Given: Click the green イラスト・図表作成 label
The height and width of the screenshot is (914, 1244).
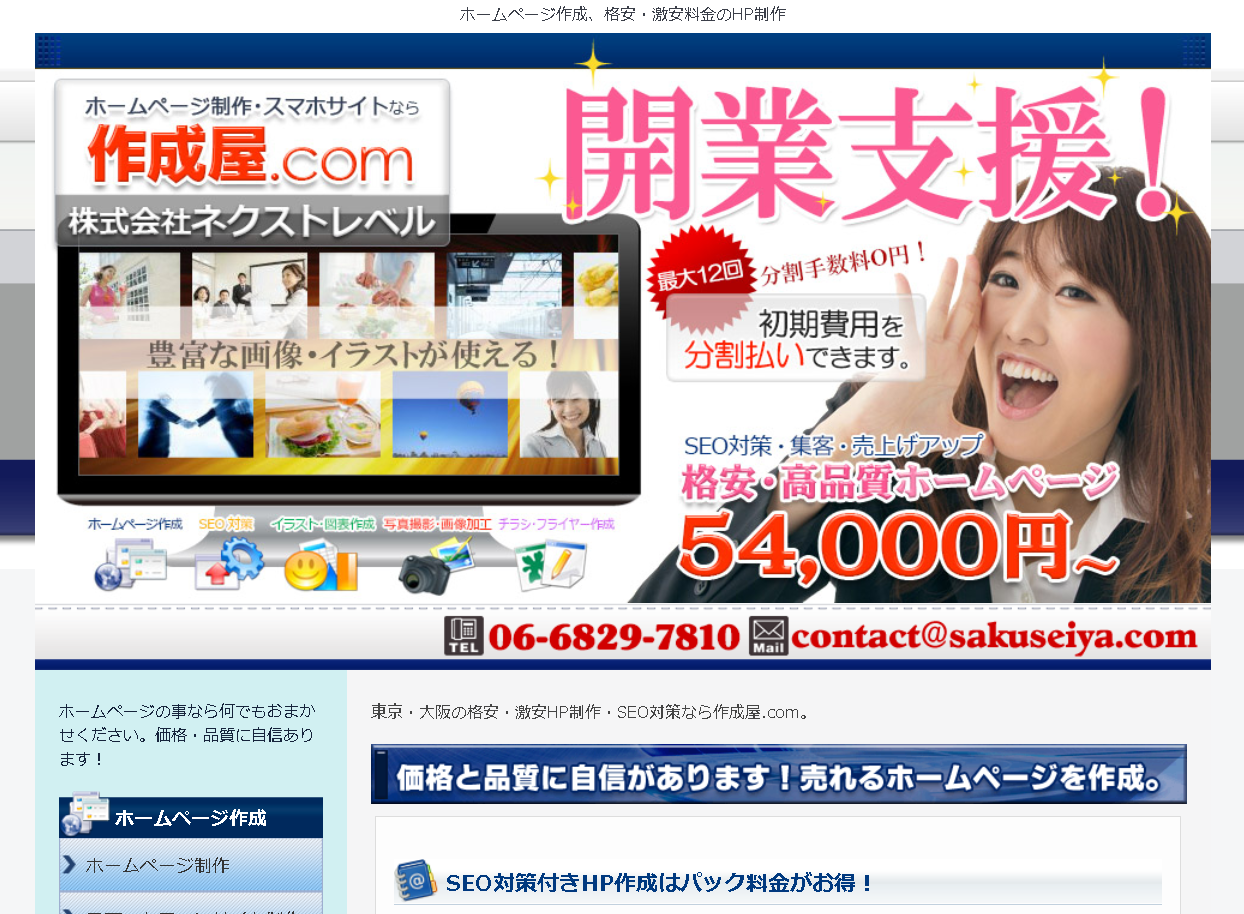Looking at the screenshot, I should point(322,524).
